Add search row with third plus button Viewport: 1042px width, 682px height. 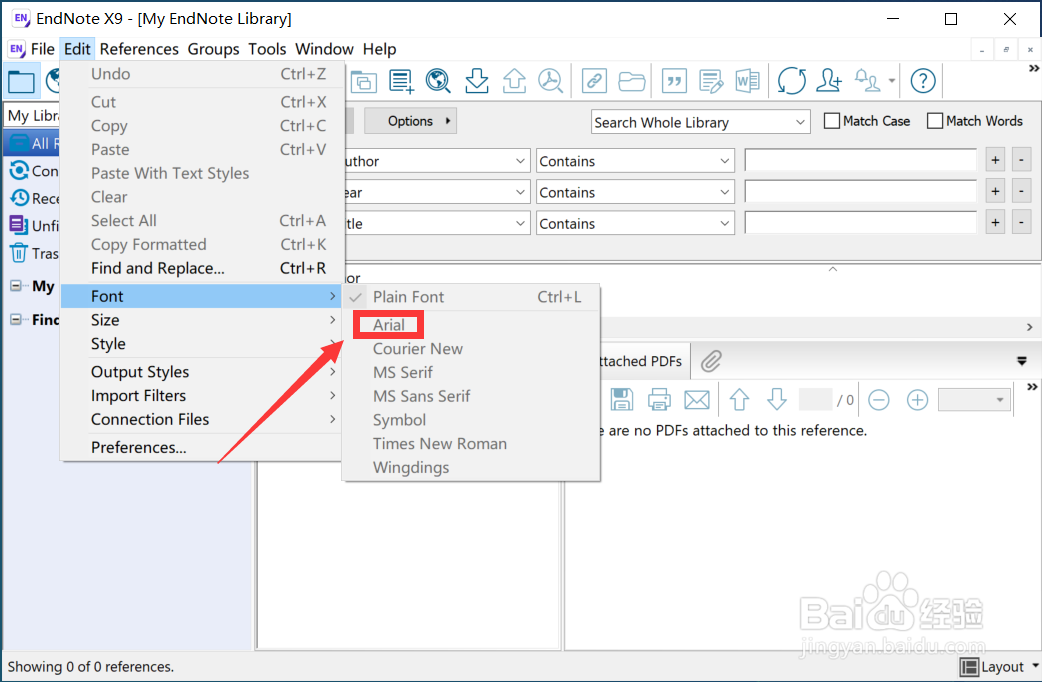(x=995, y=222)
